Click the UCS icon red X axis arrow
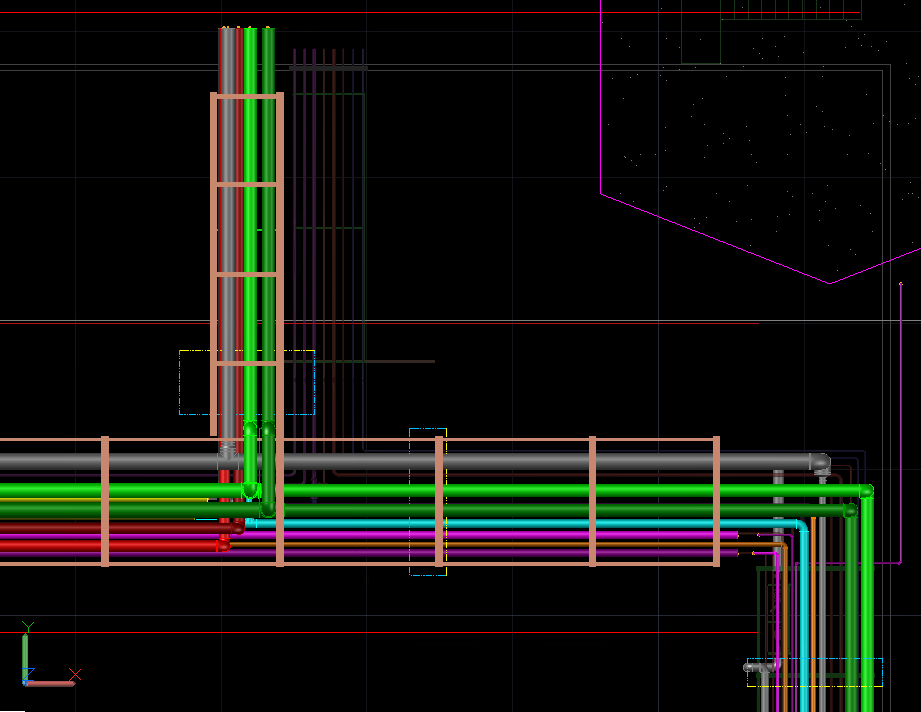Image resolution: width=921 pixels, height=712 pixels. (52, 683)
